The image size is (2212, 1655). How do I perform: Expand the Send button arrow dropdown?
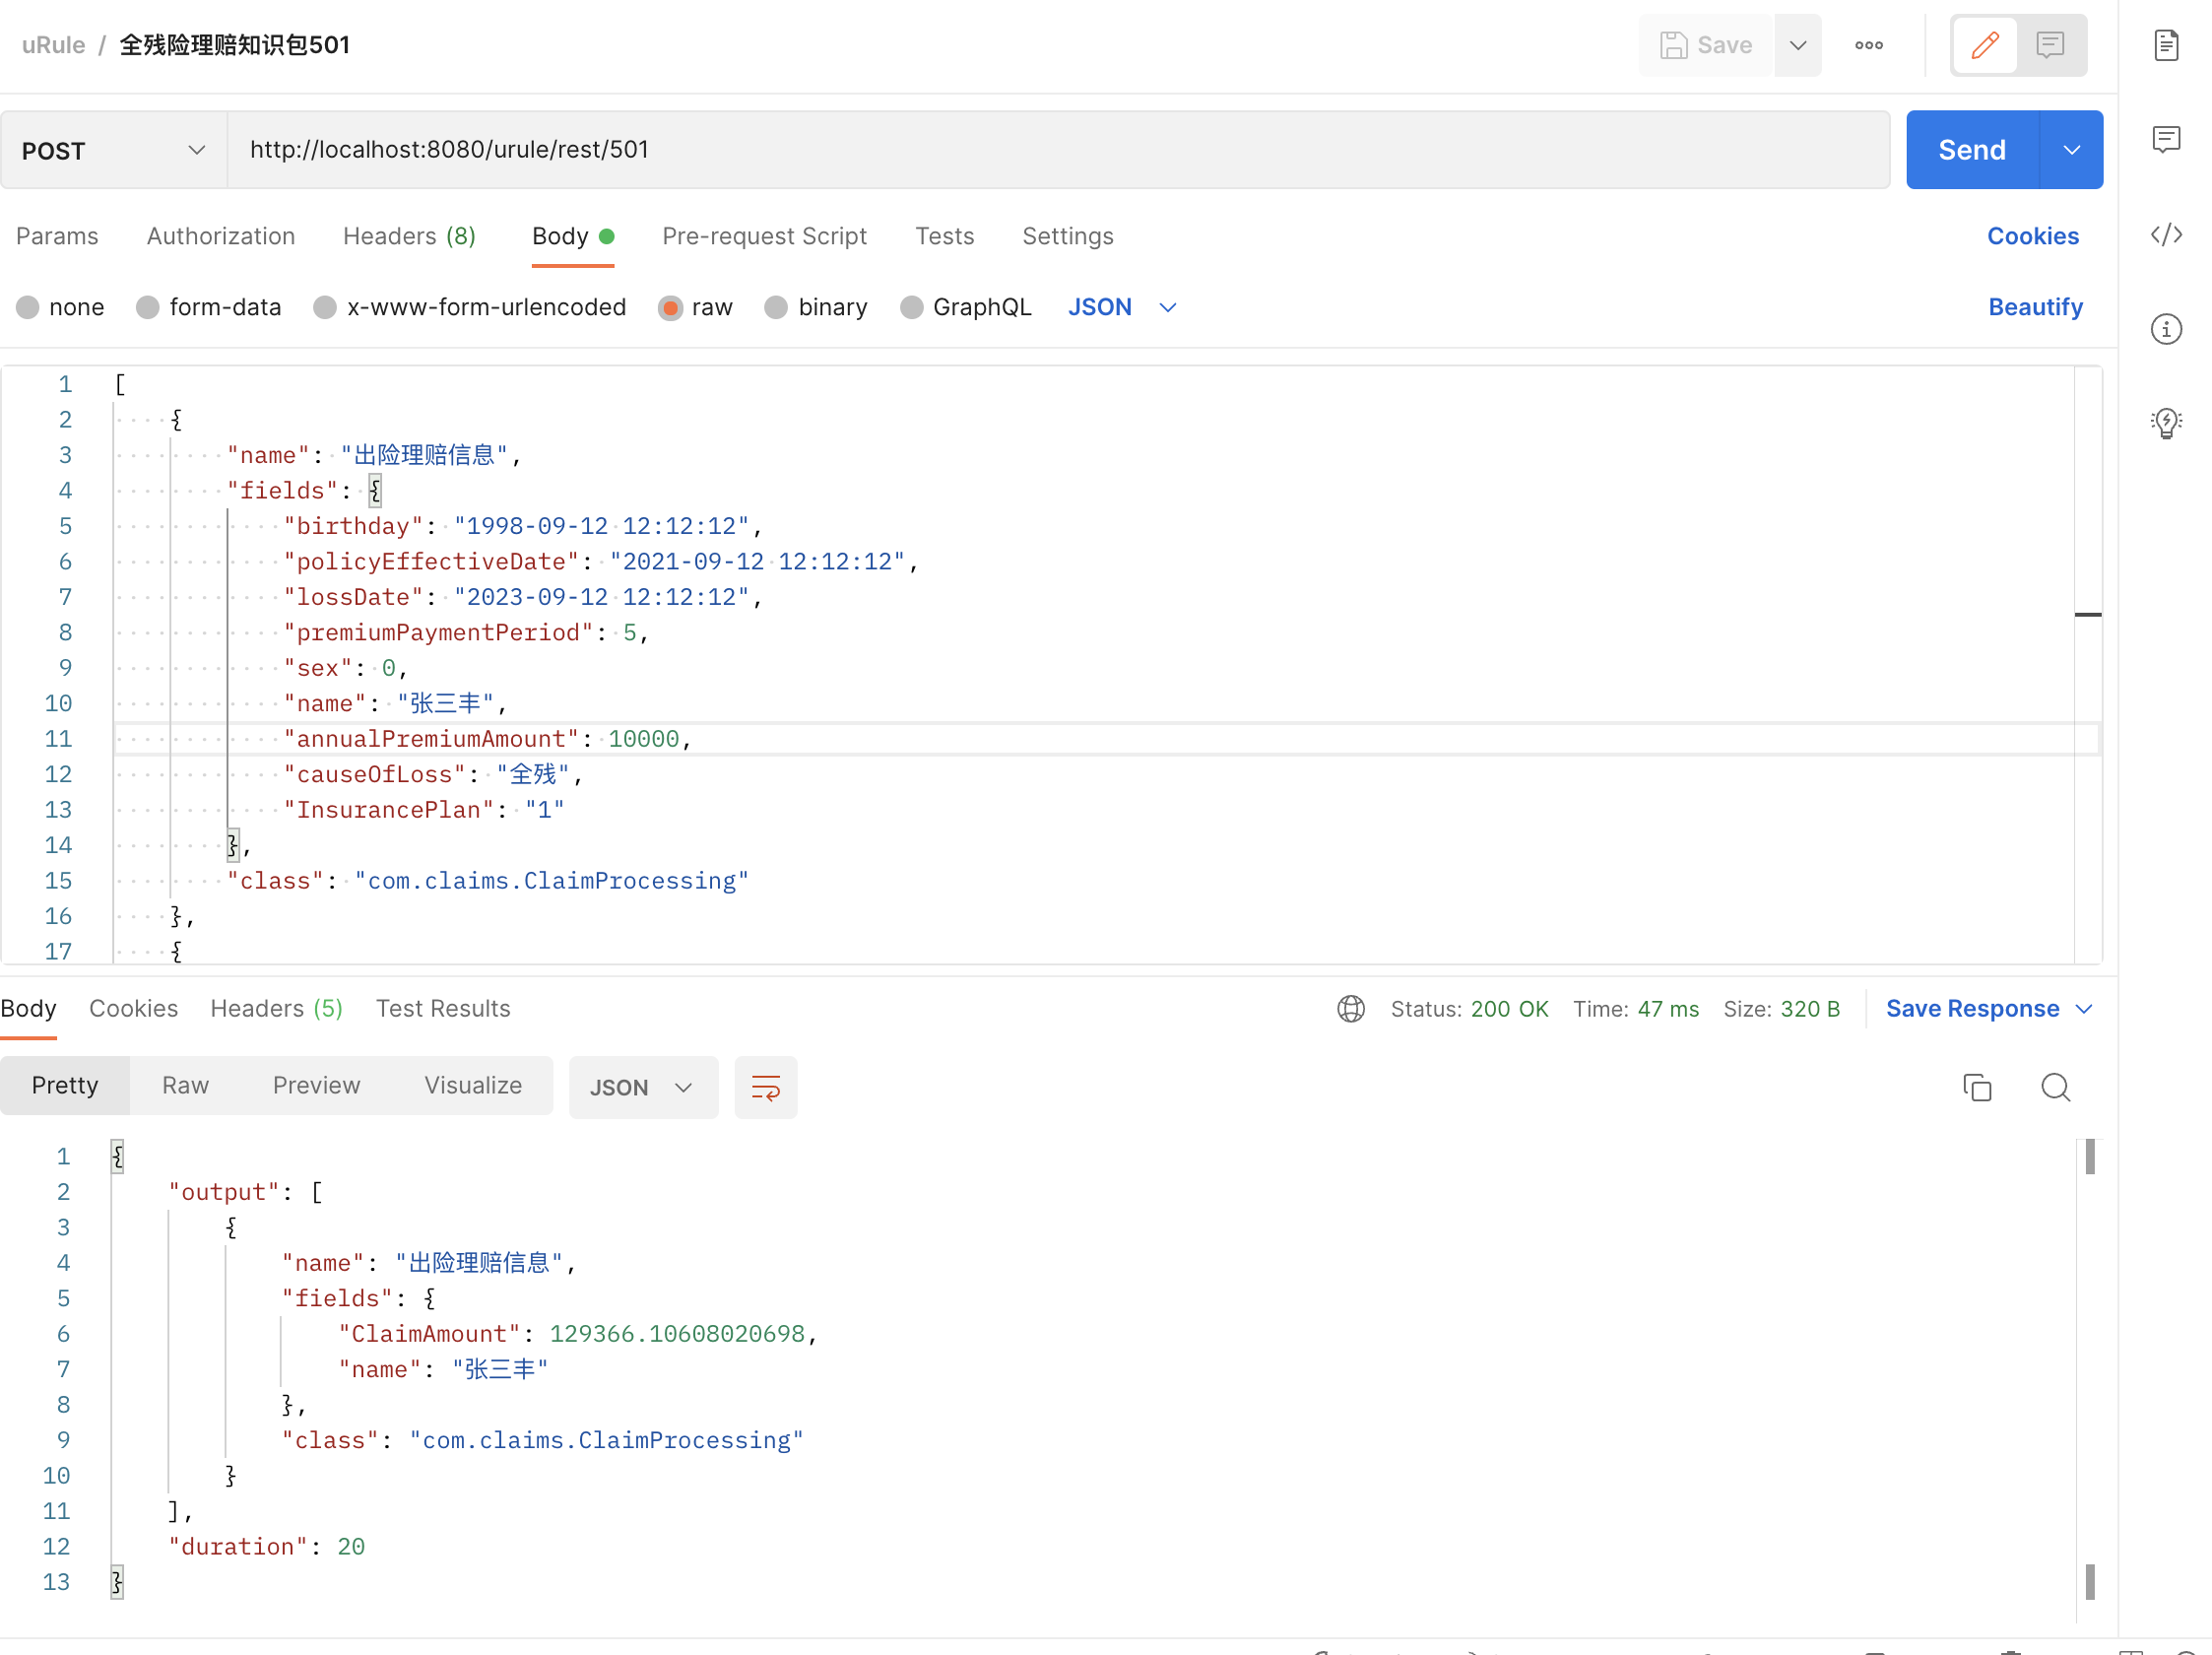pos(2071,150)
